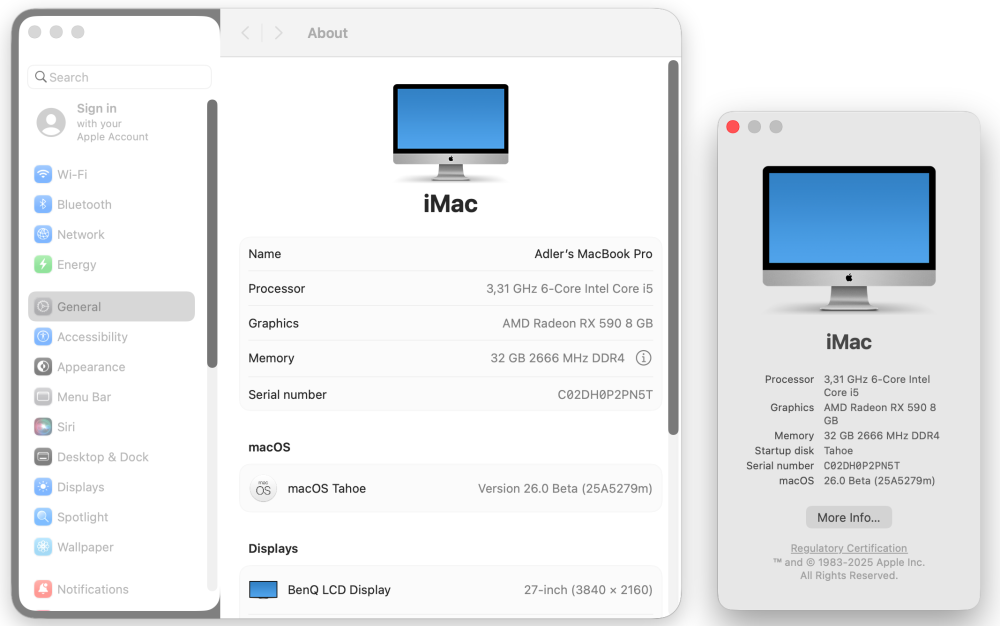Click the Search field in sidebar
The height and width of the screenshot is (626, 1000).
(119, 77)
